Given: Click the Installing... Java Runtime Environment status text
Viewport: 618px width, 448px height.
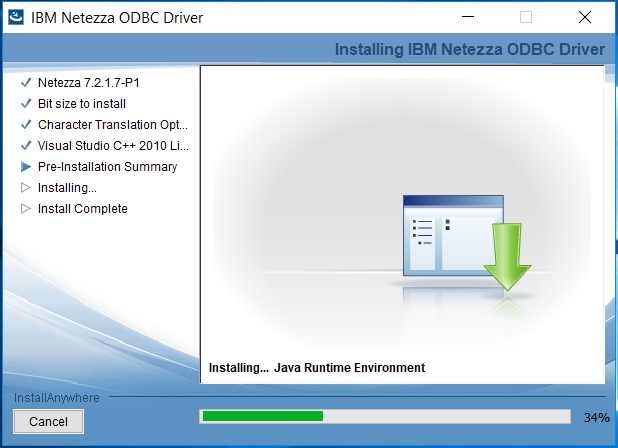Looking at the screenshot, I should [x=317, y=368].
